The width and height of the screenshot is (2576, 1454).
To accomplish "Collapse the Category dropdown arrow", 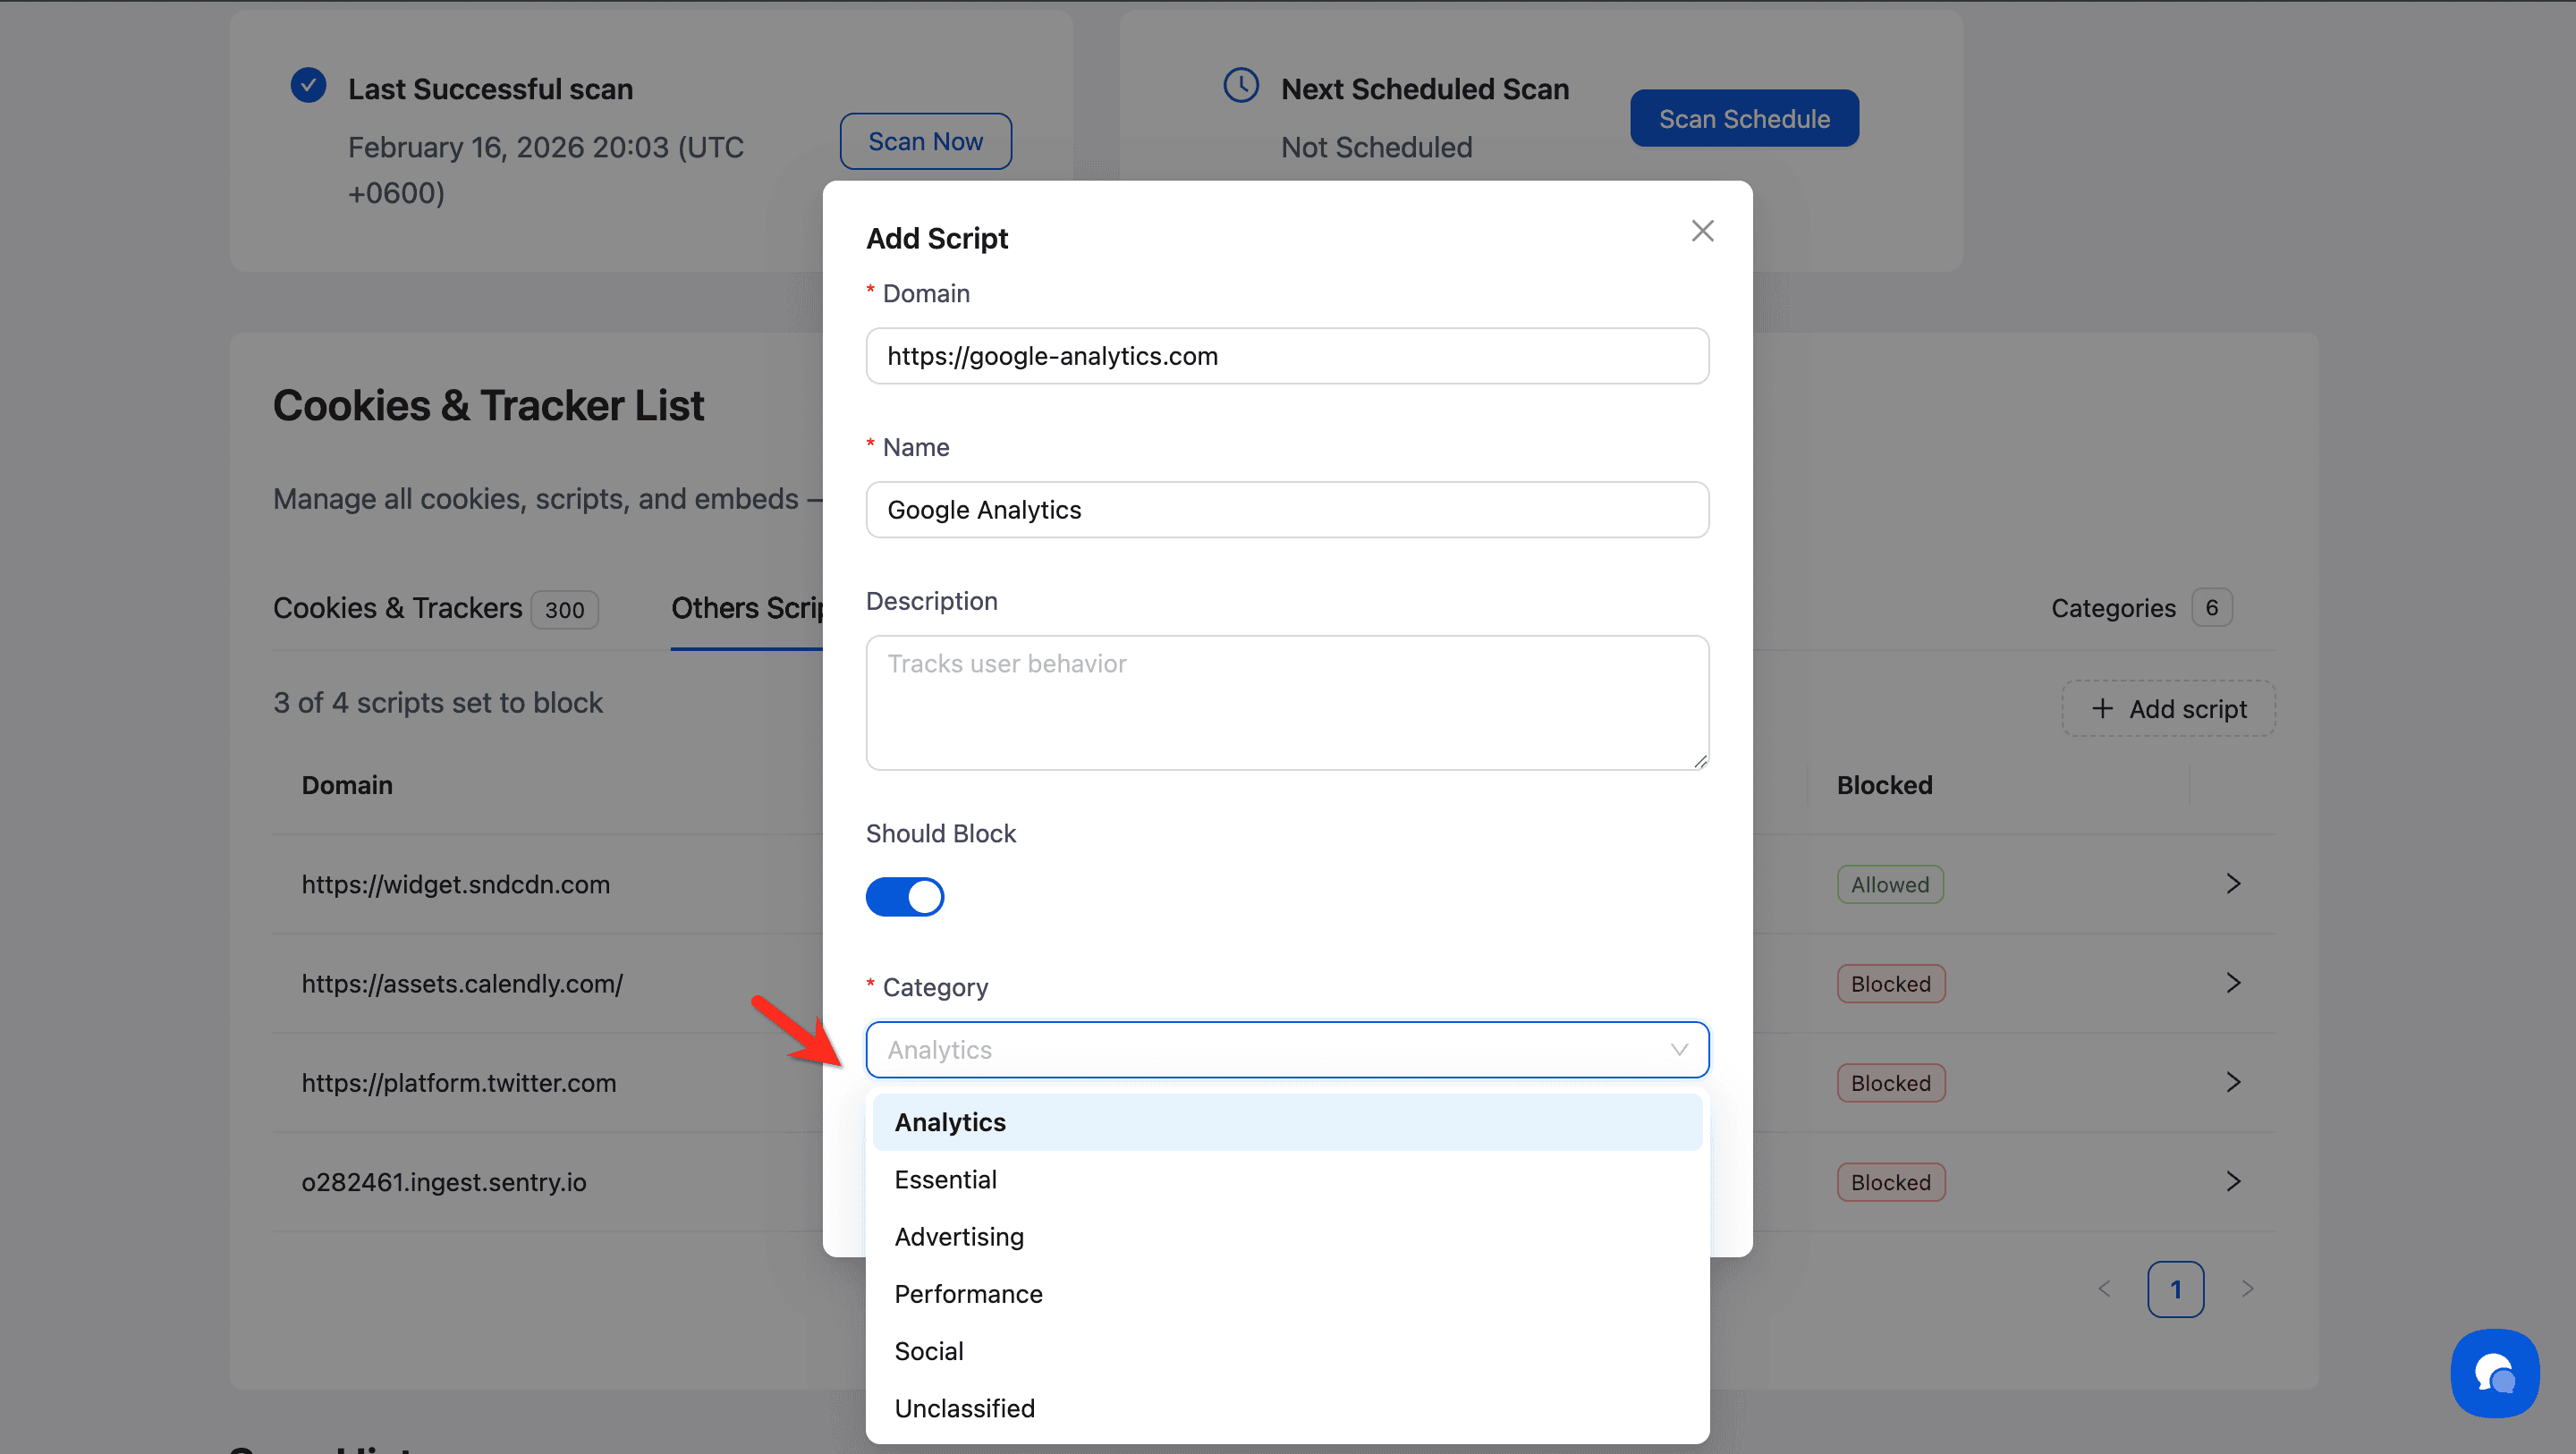I will 1679,1050.
